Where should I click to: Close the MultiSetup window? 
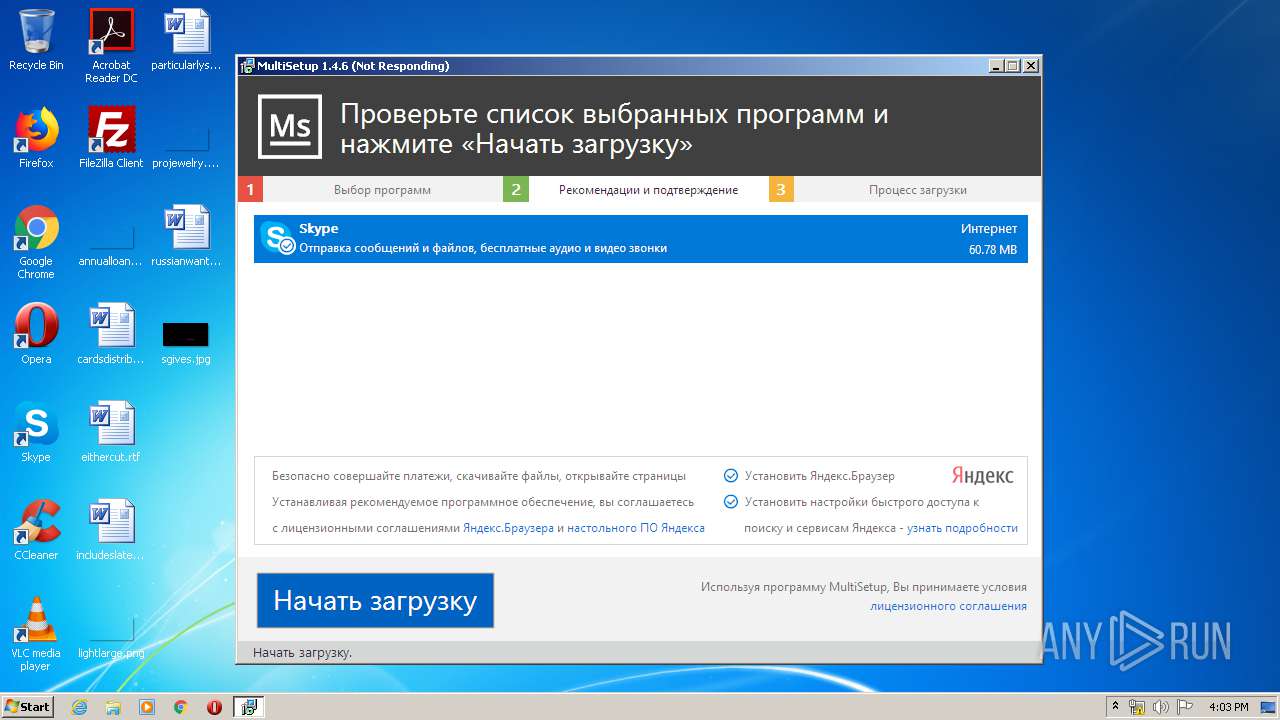1031,66
